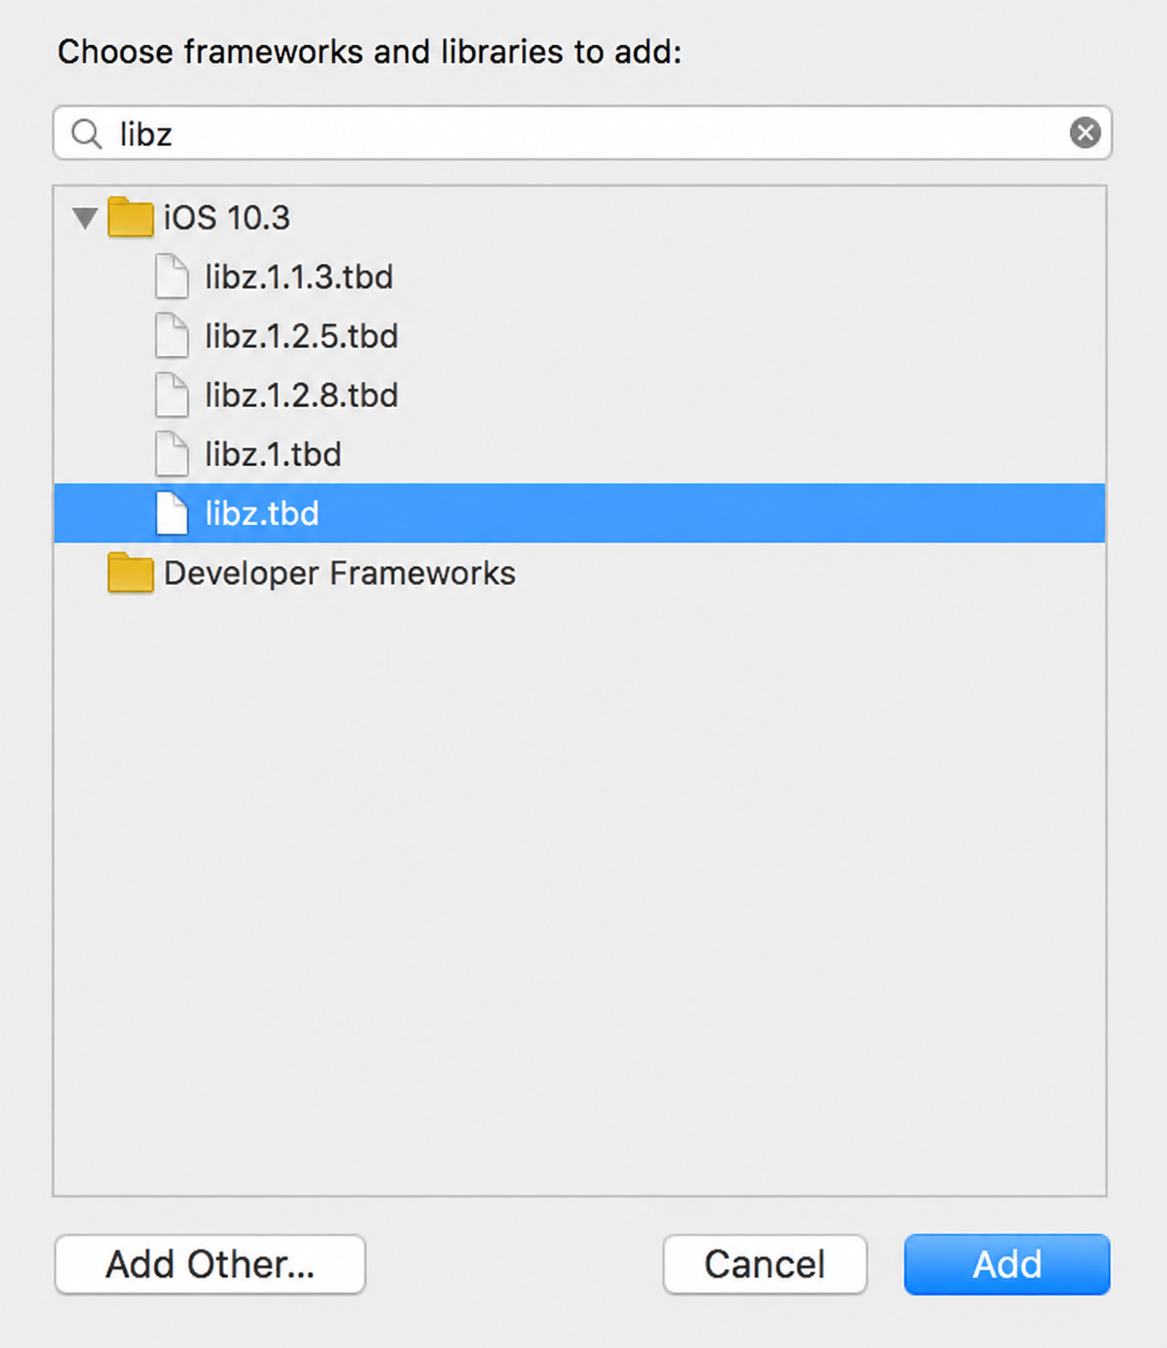Click the magnifying glass search icon
The width and height of the screenshot is (1167, 1348).
coord(87,133)
